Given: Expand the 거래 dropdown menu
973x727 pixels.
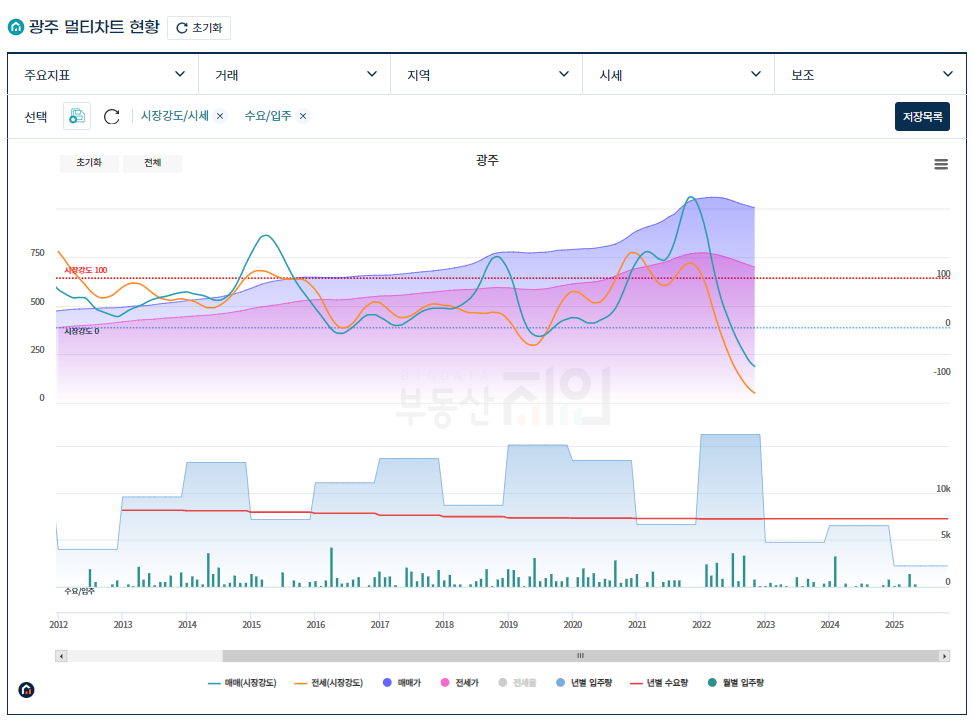Looking at the screenshot, I should [x=295, y=74].
